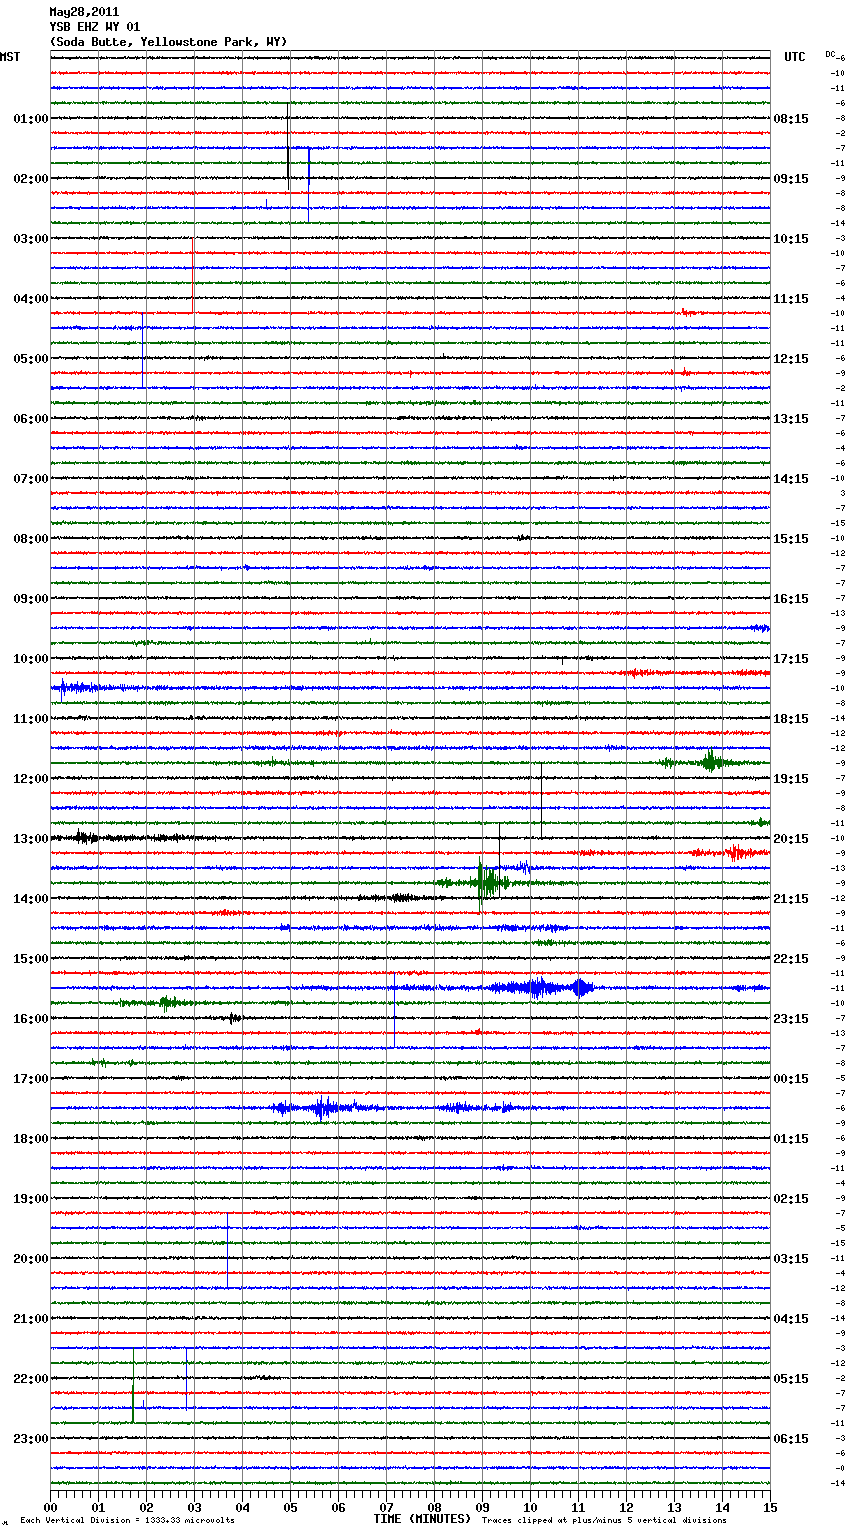Click the 06:15 UTC time label
This screenshot has width=850, height=1534.
point(791,1439)
